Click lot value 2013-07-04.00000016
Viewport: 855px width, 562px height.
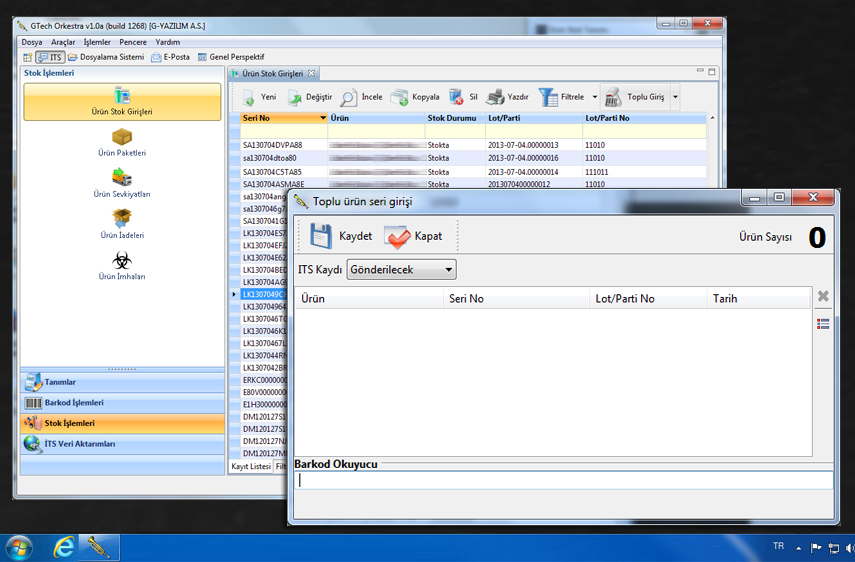(523, 158)
